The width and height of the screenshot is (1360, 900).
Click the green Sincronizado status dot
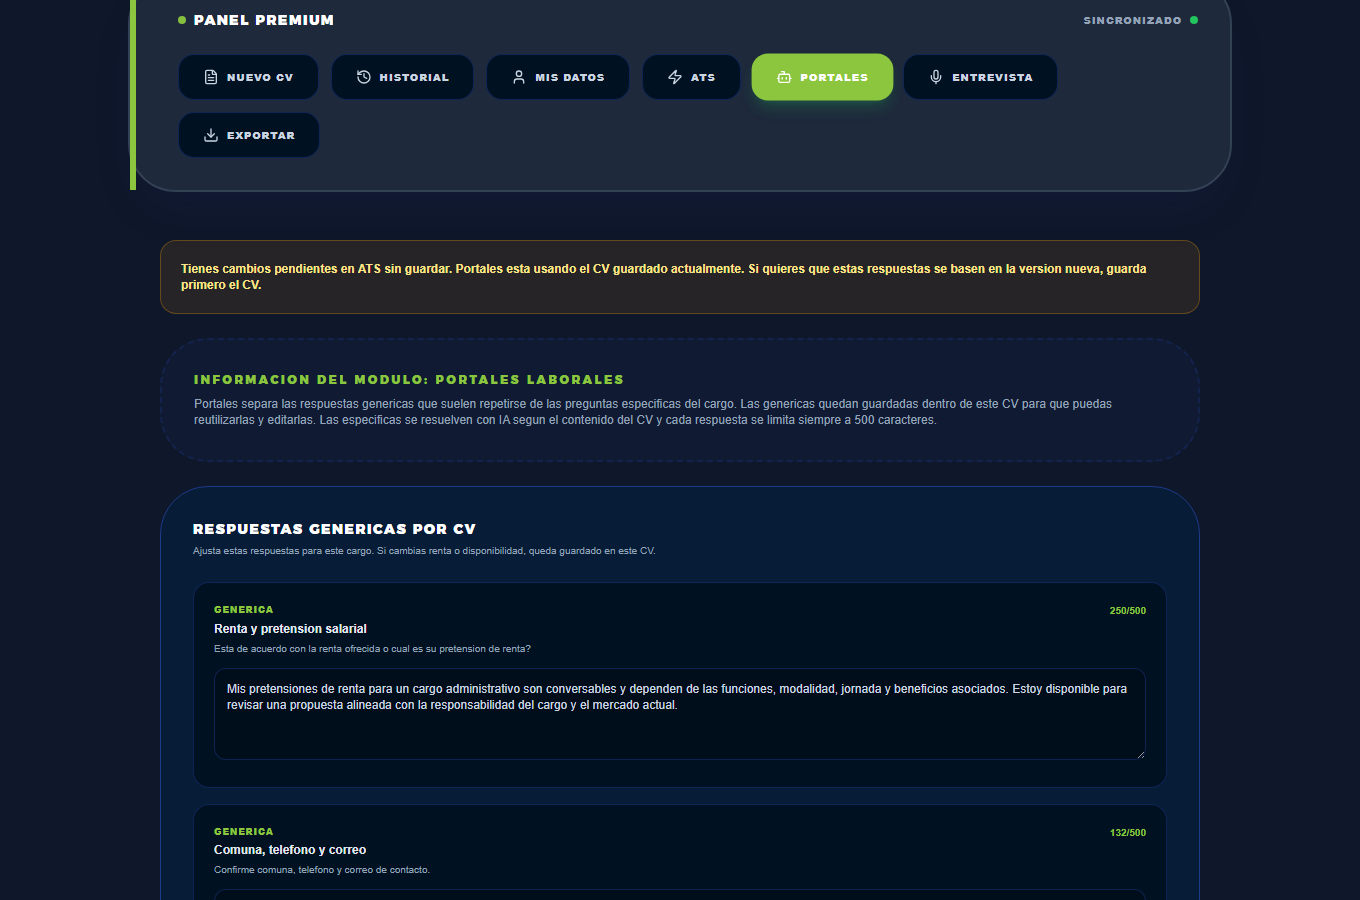pyautogui.click(x=1194, y=20)
